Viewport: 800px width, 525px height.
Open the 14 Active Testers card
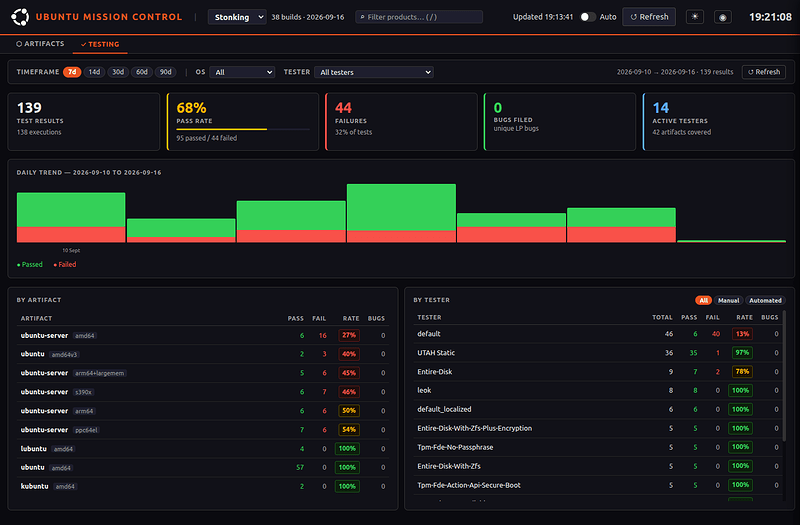pos(718,121)
